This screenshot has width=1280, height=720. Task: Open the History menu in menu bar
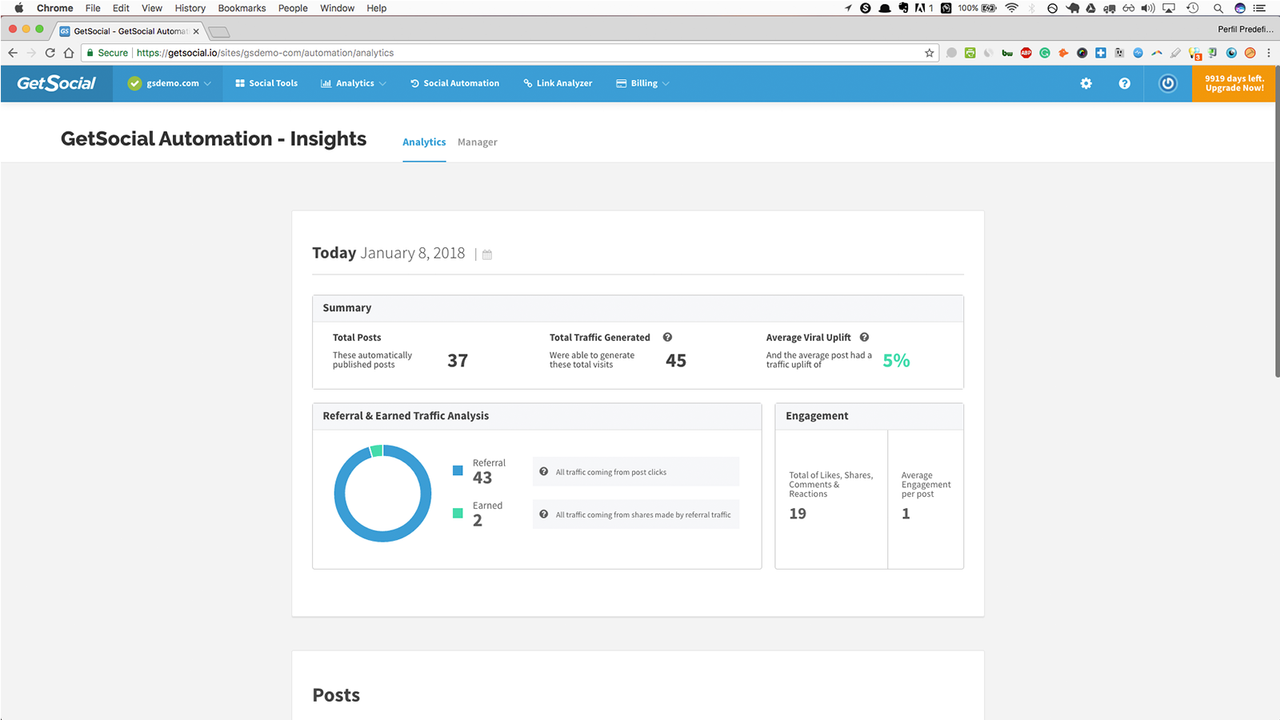coord(190,8)
